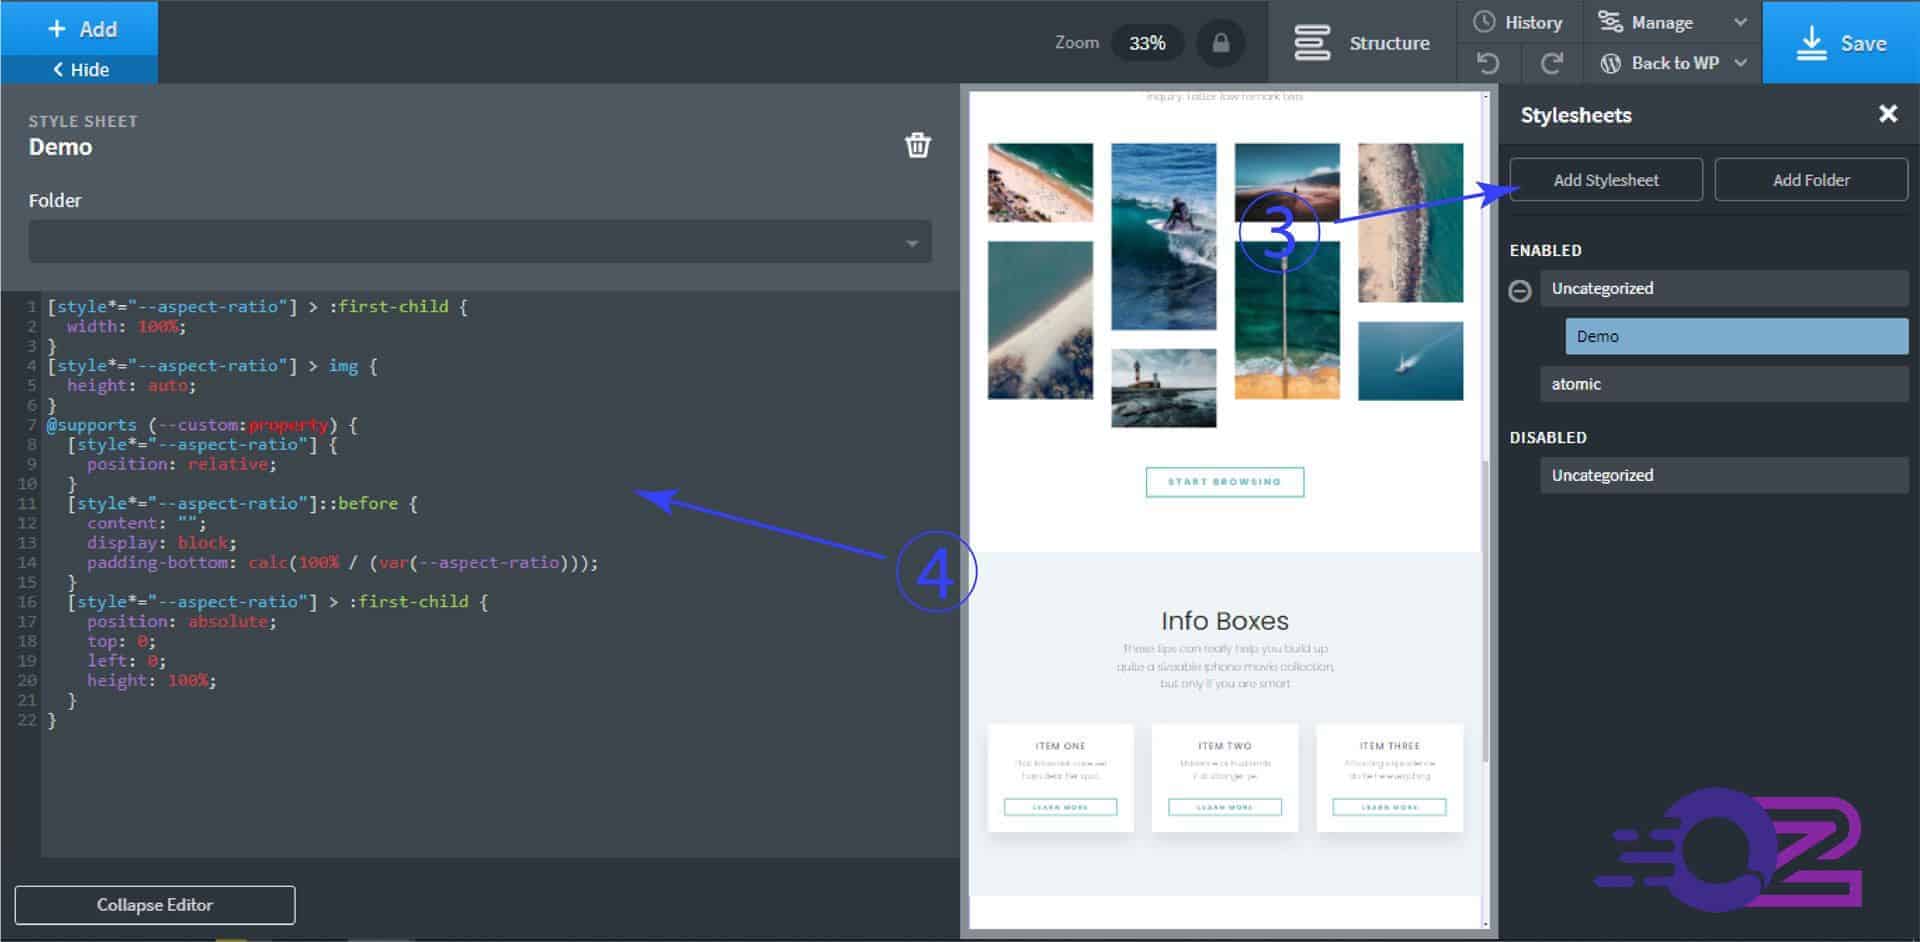Open the History panel
This screenshot has width=1920, height=942.
(1519, 22)
